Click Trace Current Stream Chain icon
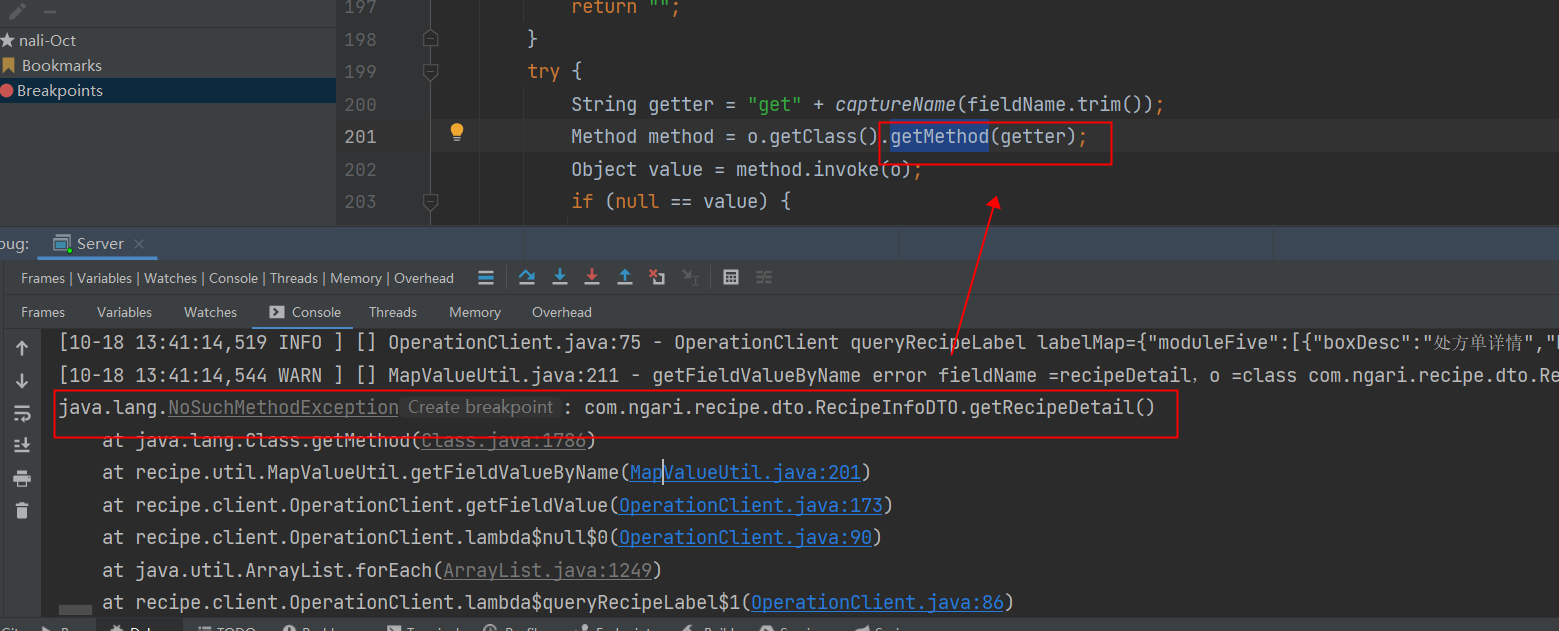Image resolution: width=1559 pixels, height=631 pixels. (764, 278)
